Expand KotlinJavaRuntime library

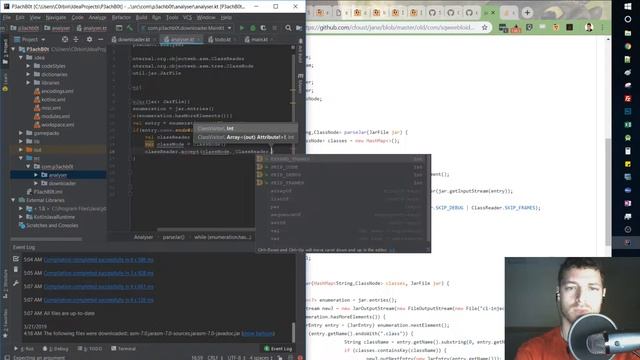tap(21, 217)
